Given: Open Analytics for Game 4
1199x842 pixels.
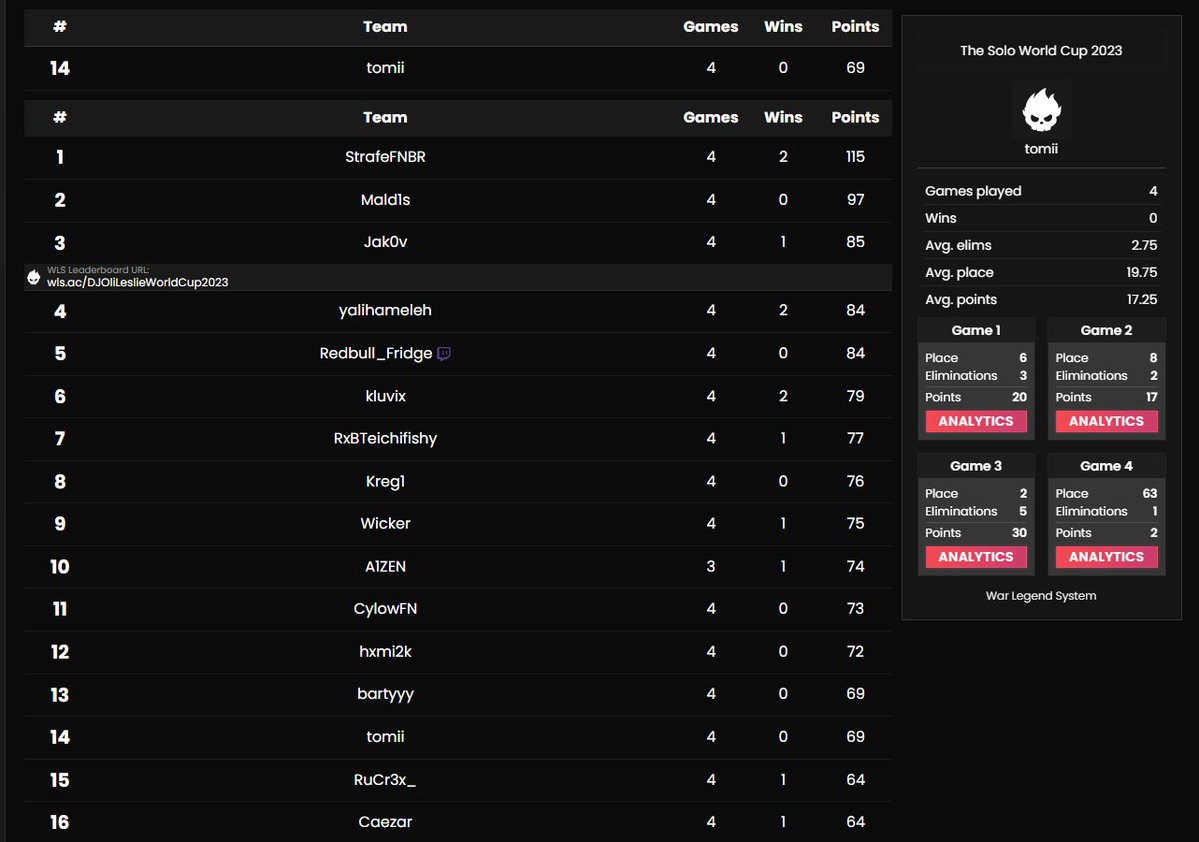Looking at the screenshot, I should pos(1105,557).
